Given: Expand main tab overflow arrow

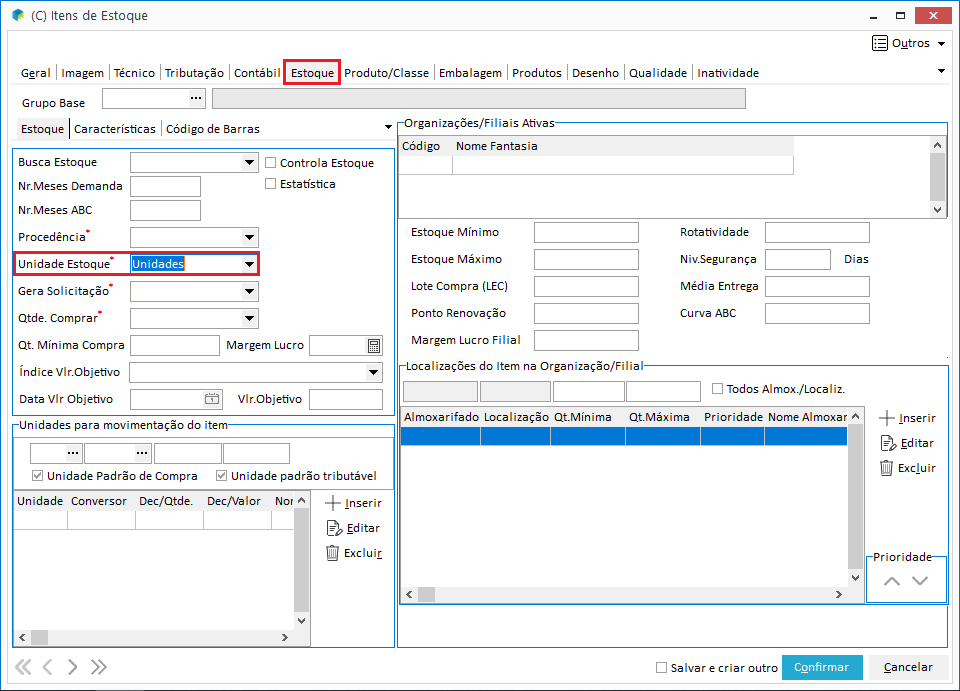Looking at the screenshot, I should [x=942, y=72].
